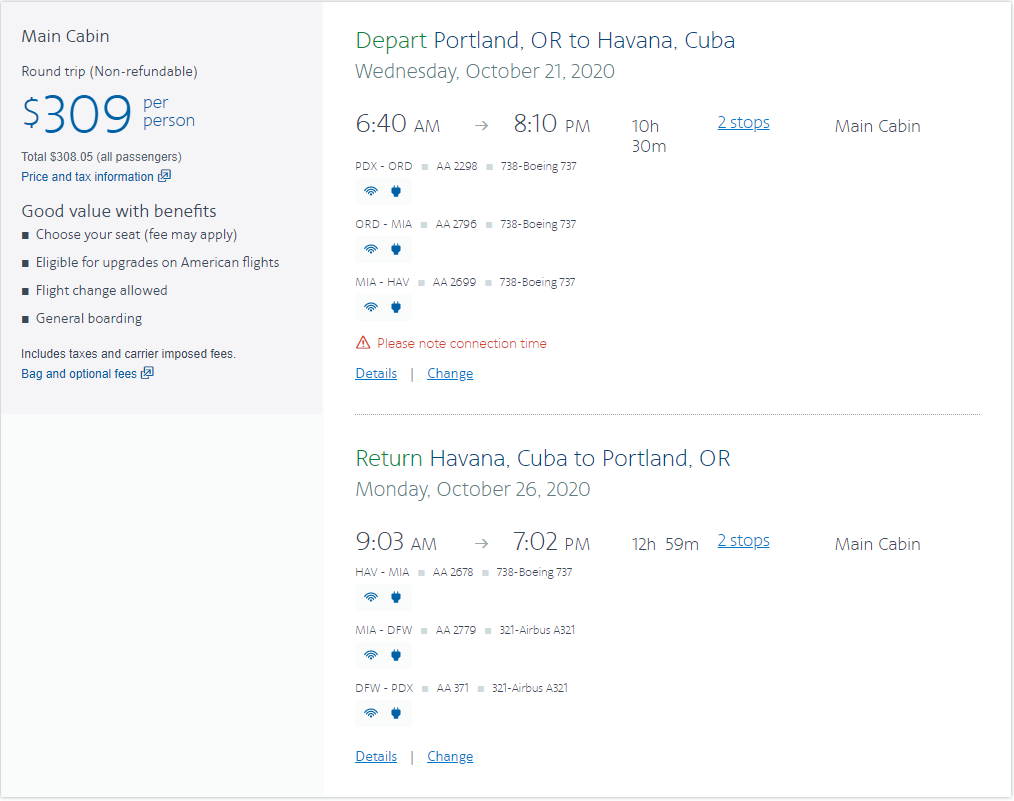Open 2 stops link for departing flight
1014x801 pixels.
click(x=744, y=122)
